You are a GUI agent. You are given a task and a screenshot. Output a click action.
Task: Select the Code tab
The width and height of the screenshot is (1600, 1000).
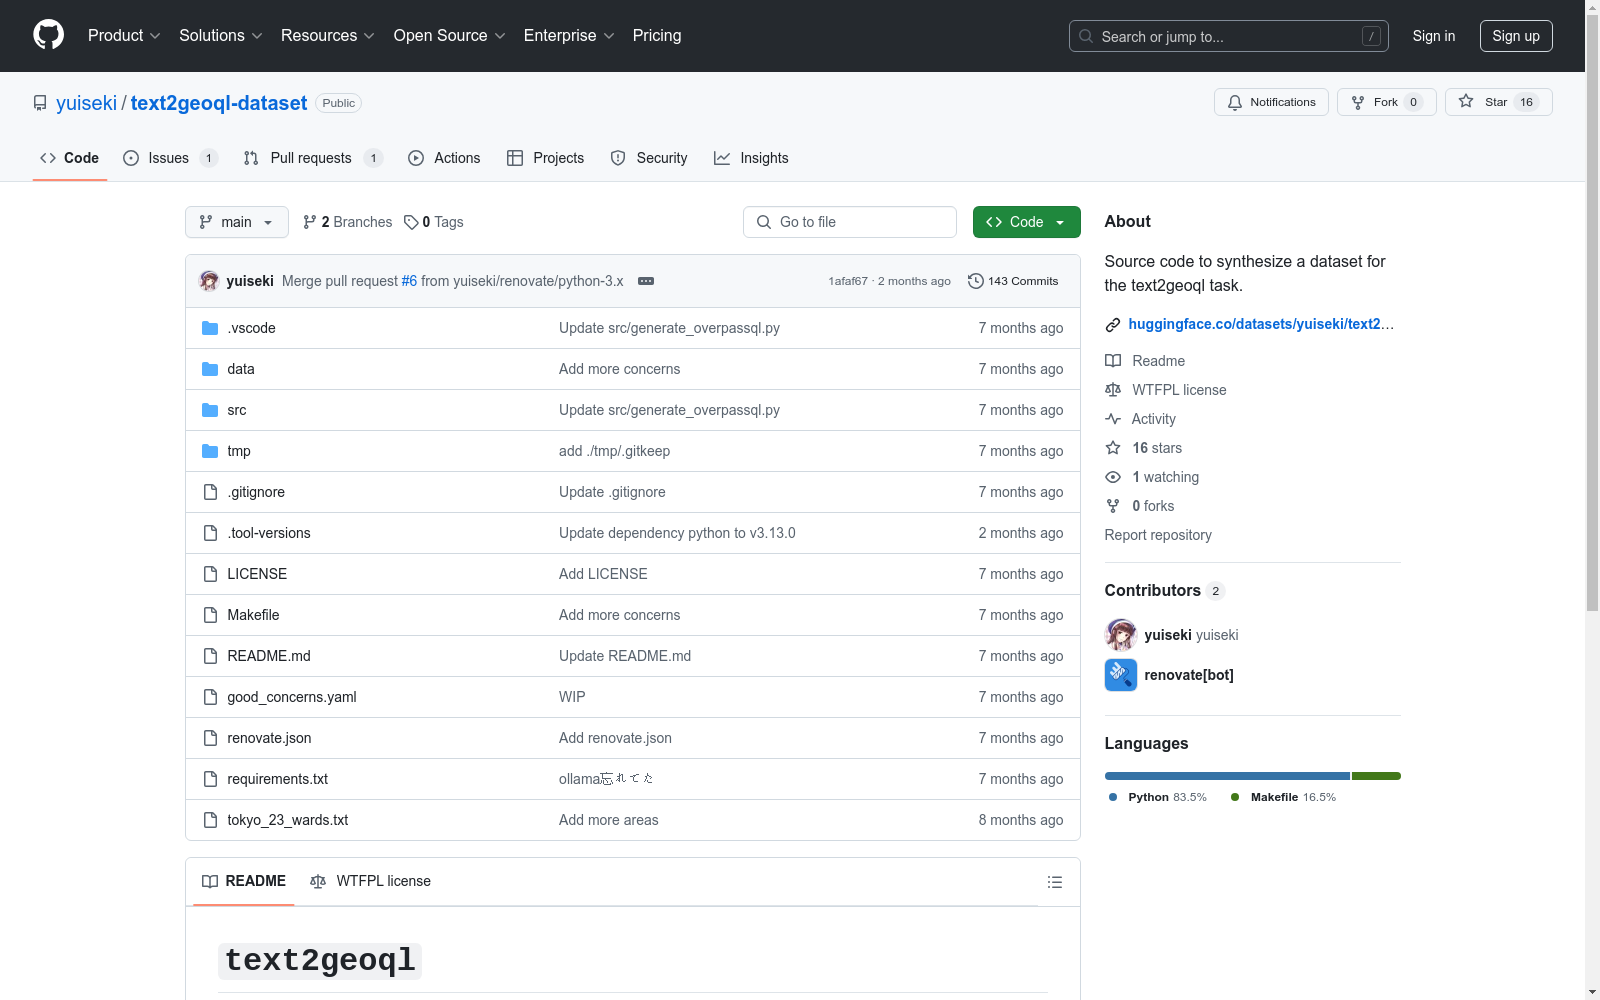click(x=70, y=158)
